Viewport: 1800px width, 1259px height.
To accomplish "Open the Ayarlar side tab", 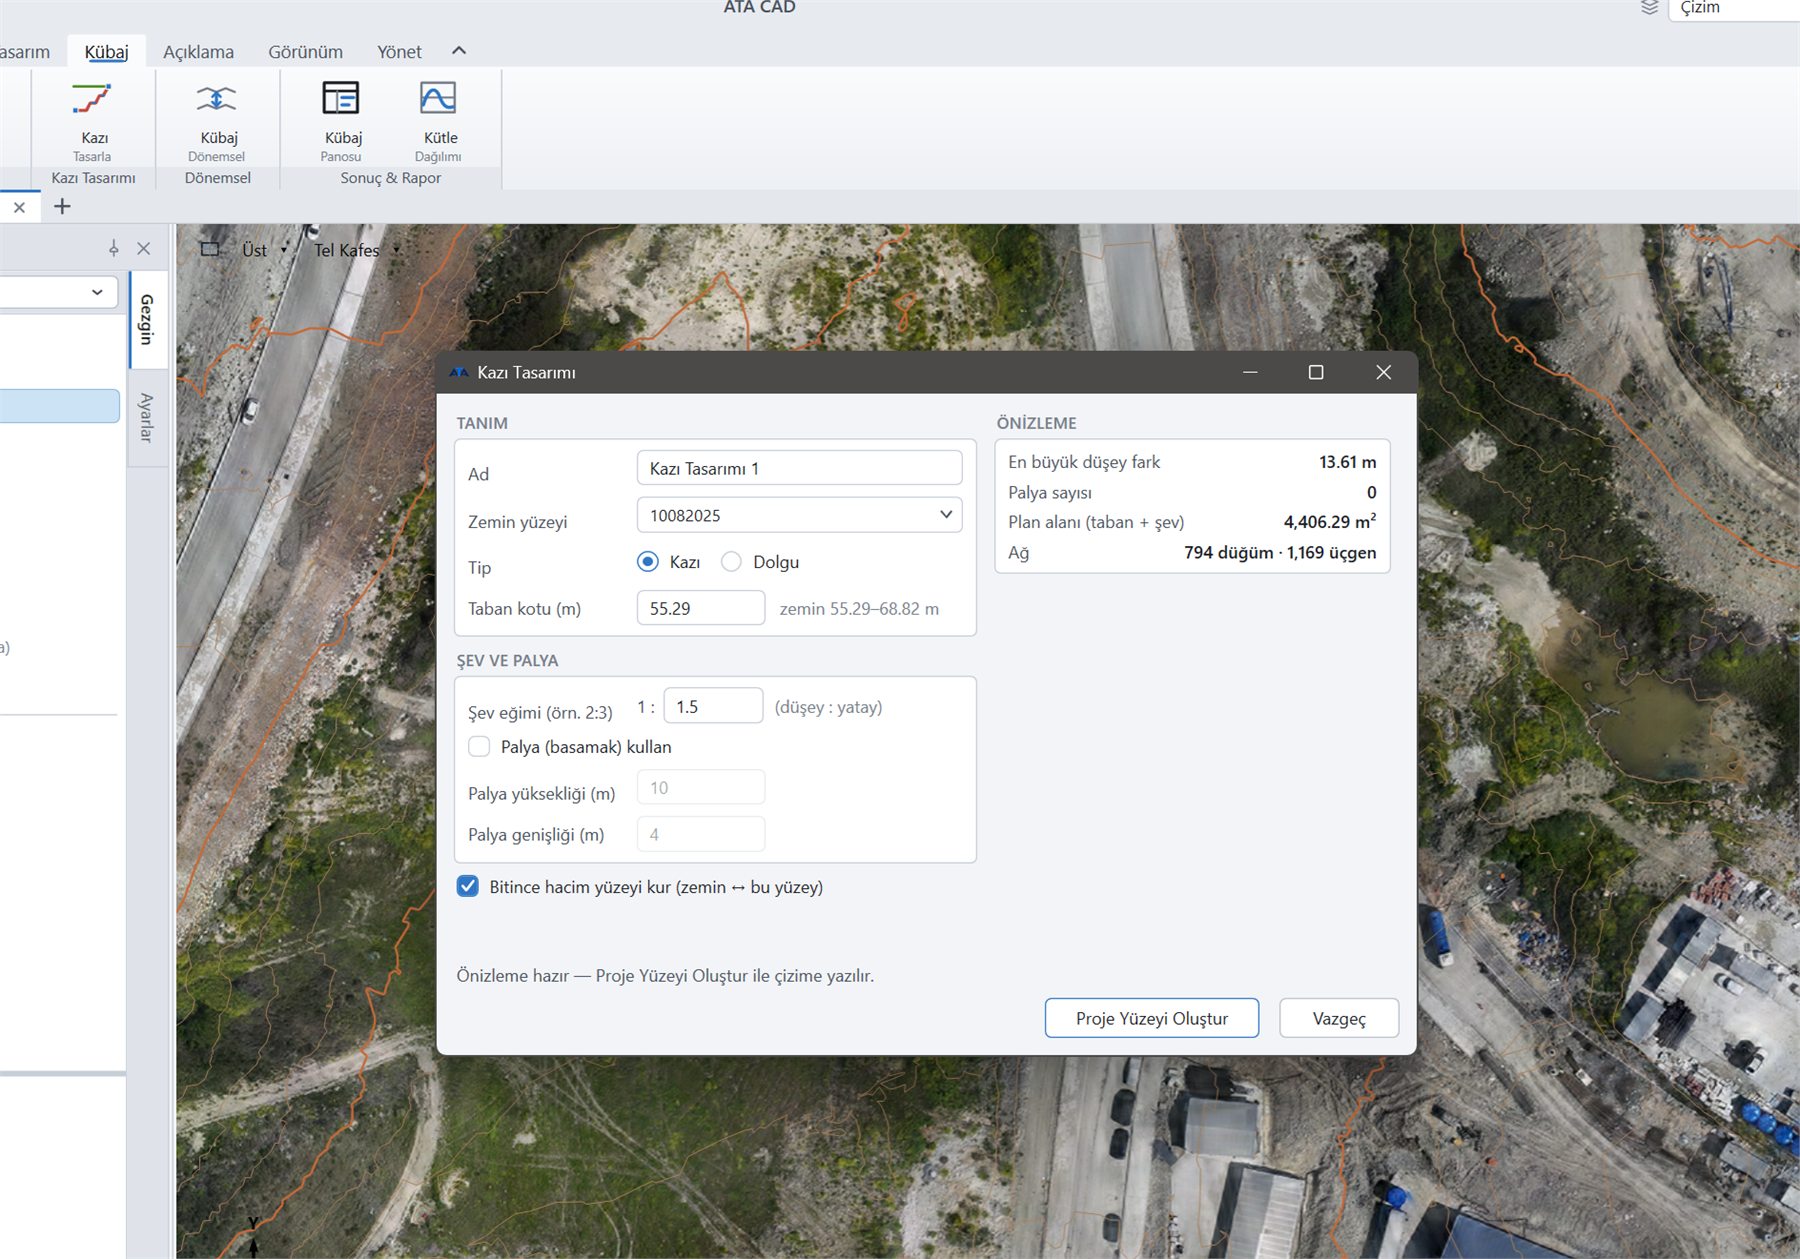I will tap(147, 418).
